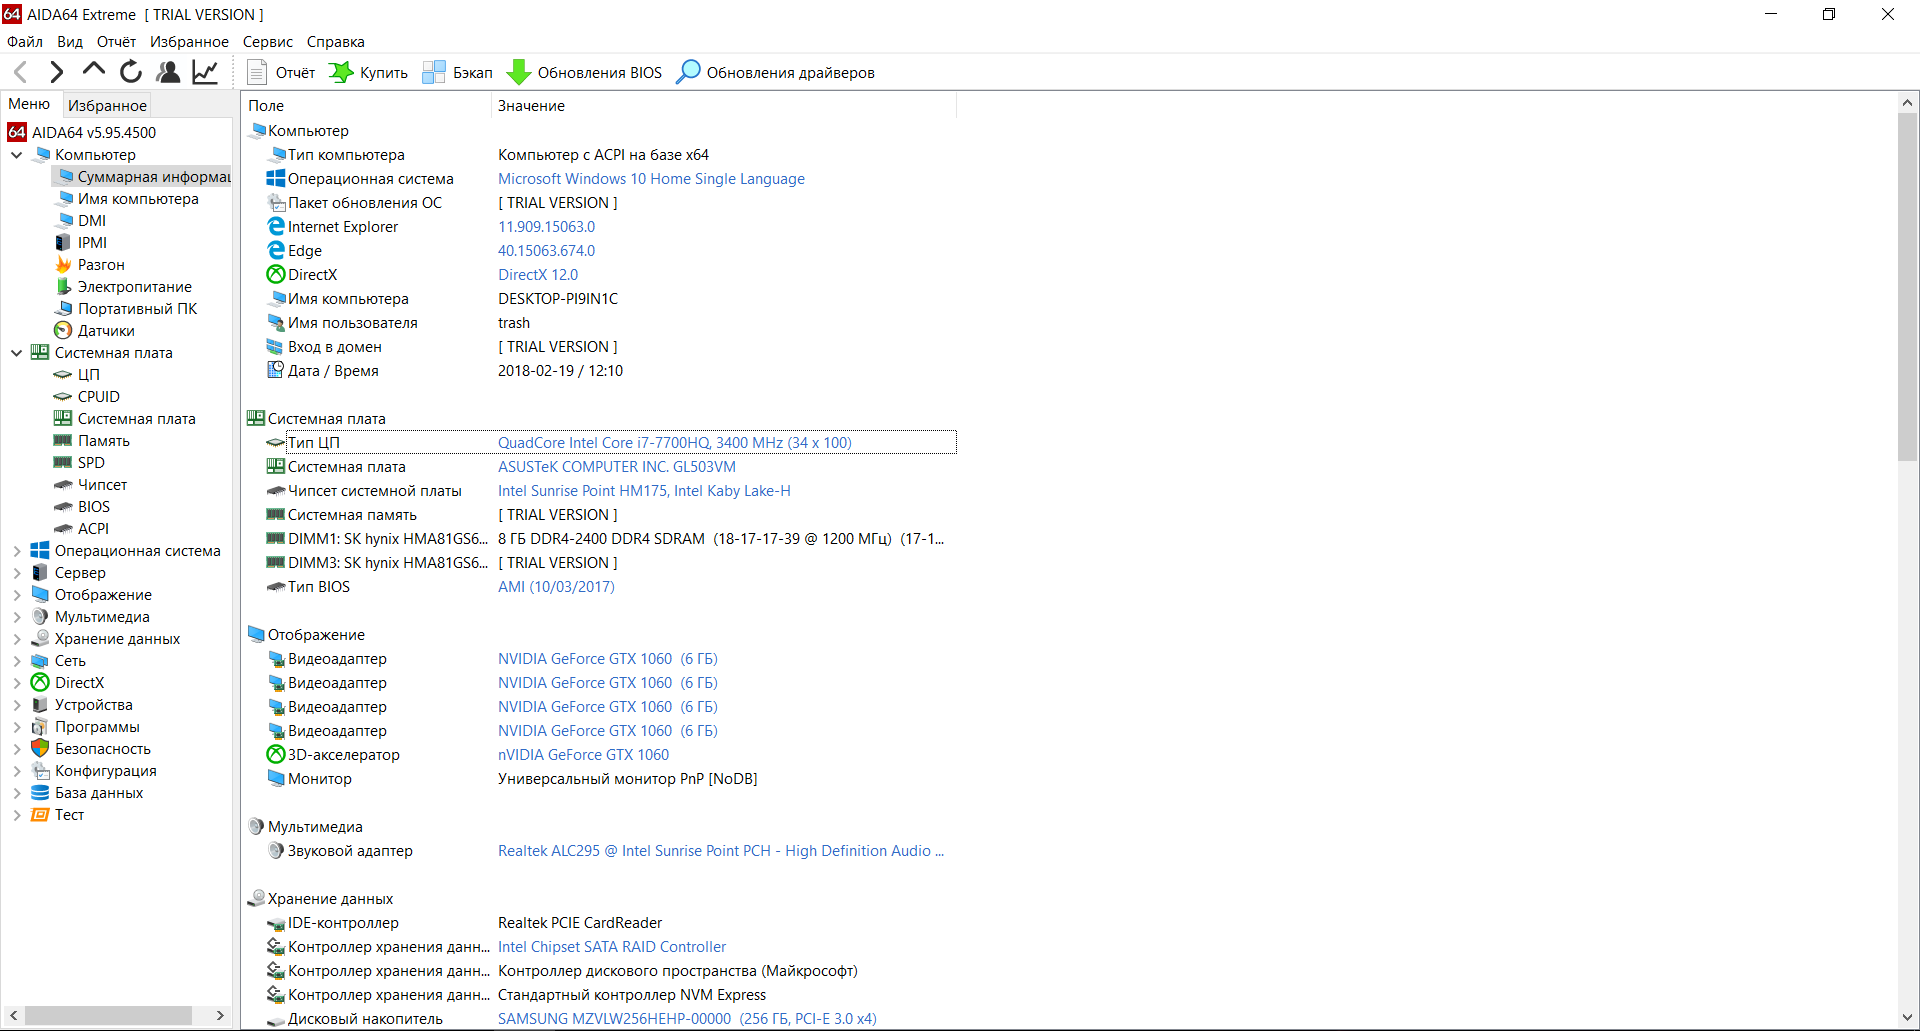Open the Сервис menu

coord(267,42)
